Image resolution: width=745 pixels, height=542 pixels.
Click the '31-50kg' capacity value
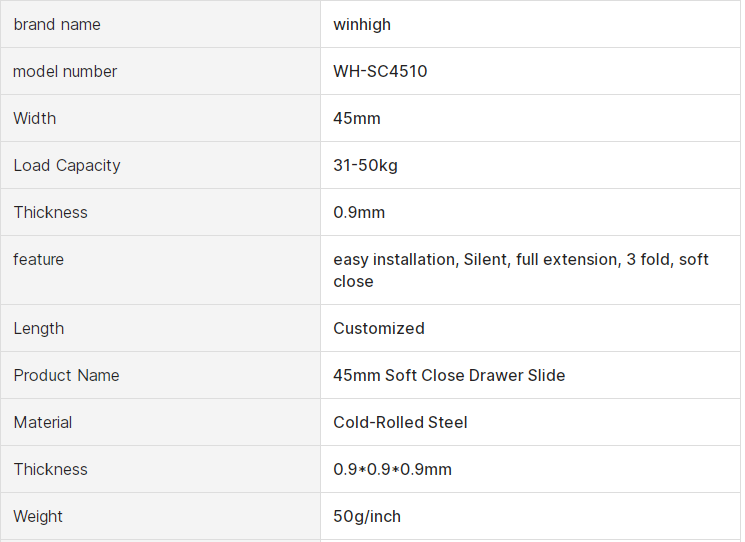pos(365,165)
